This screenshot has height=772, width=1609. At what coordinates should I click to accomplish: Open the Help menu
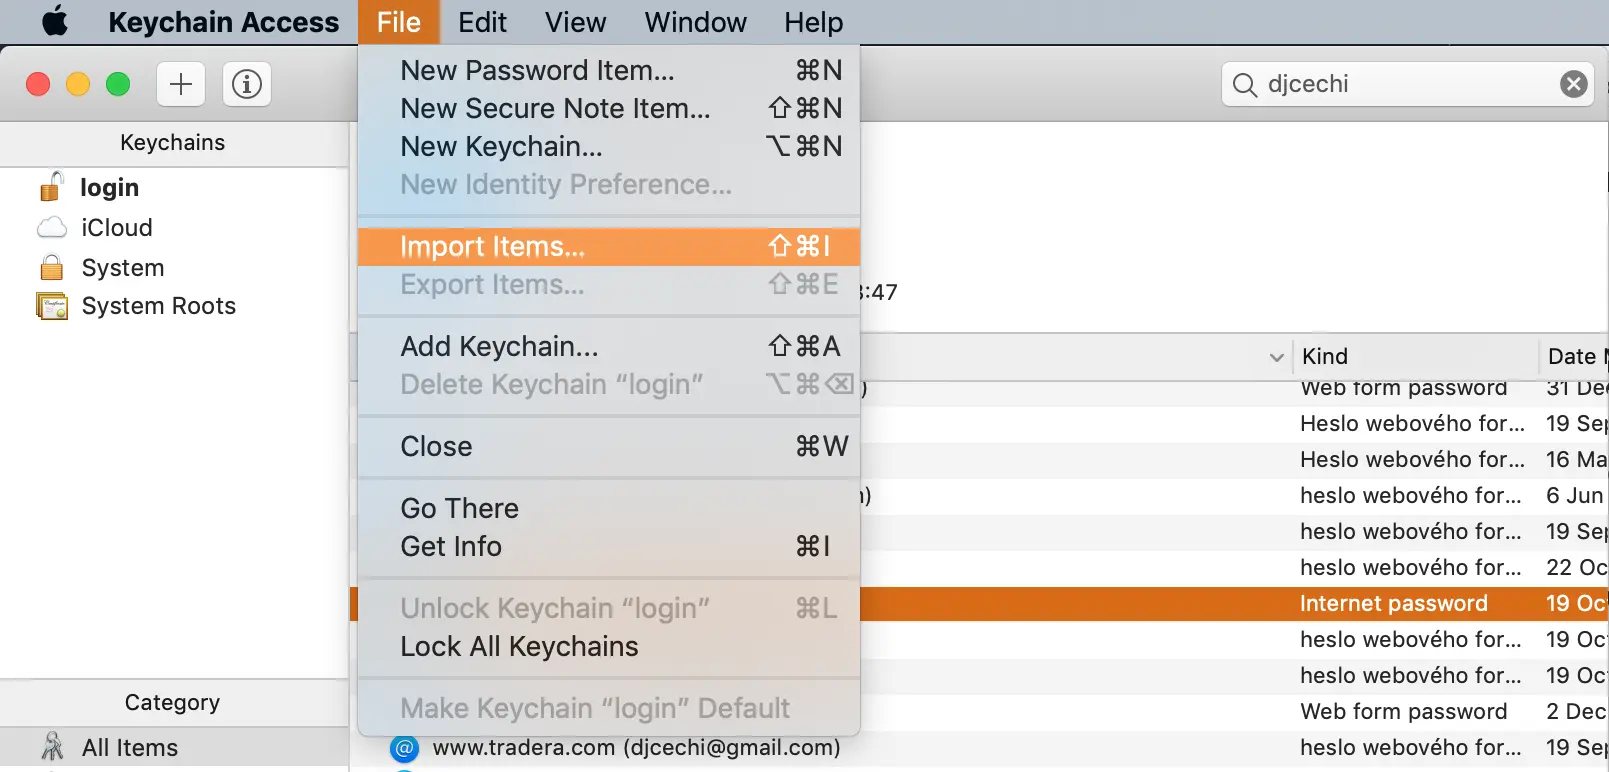point(813,22)
